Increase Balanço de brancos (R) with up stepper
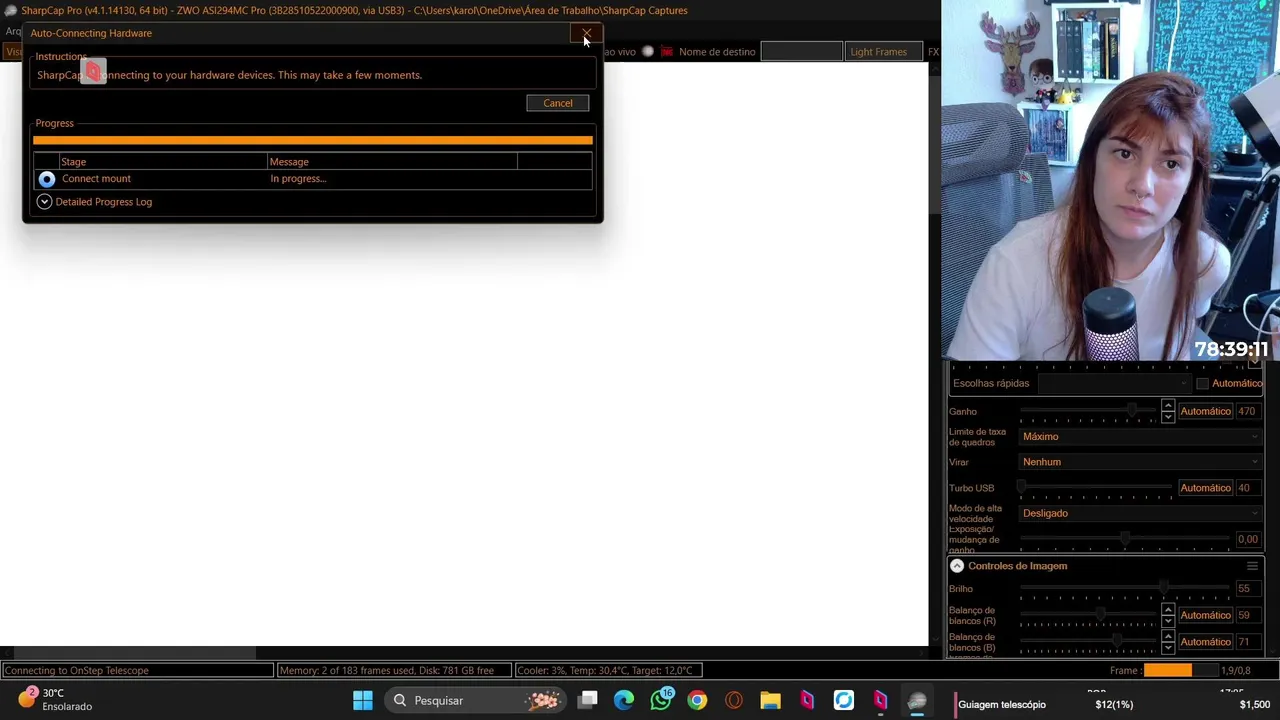 tap(1167, 610)
